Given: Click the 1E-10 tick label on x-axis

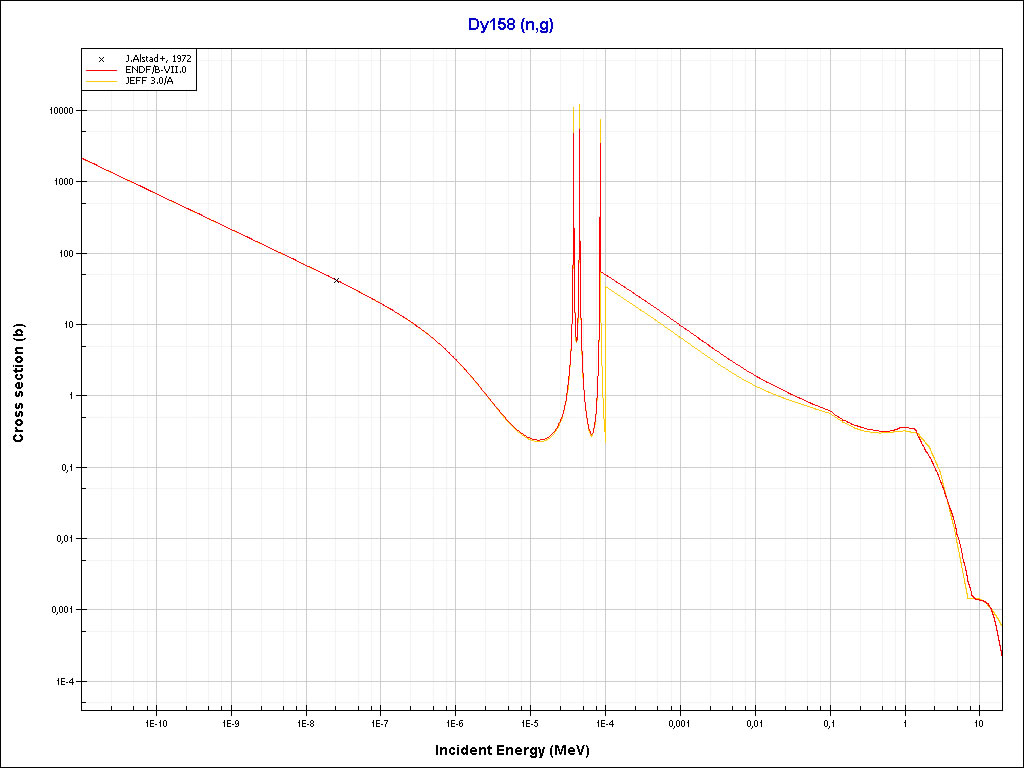Looking at the screenshot, I should [156, 722].
